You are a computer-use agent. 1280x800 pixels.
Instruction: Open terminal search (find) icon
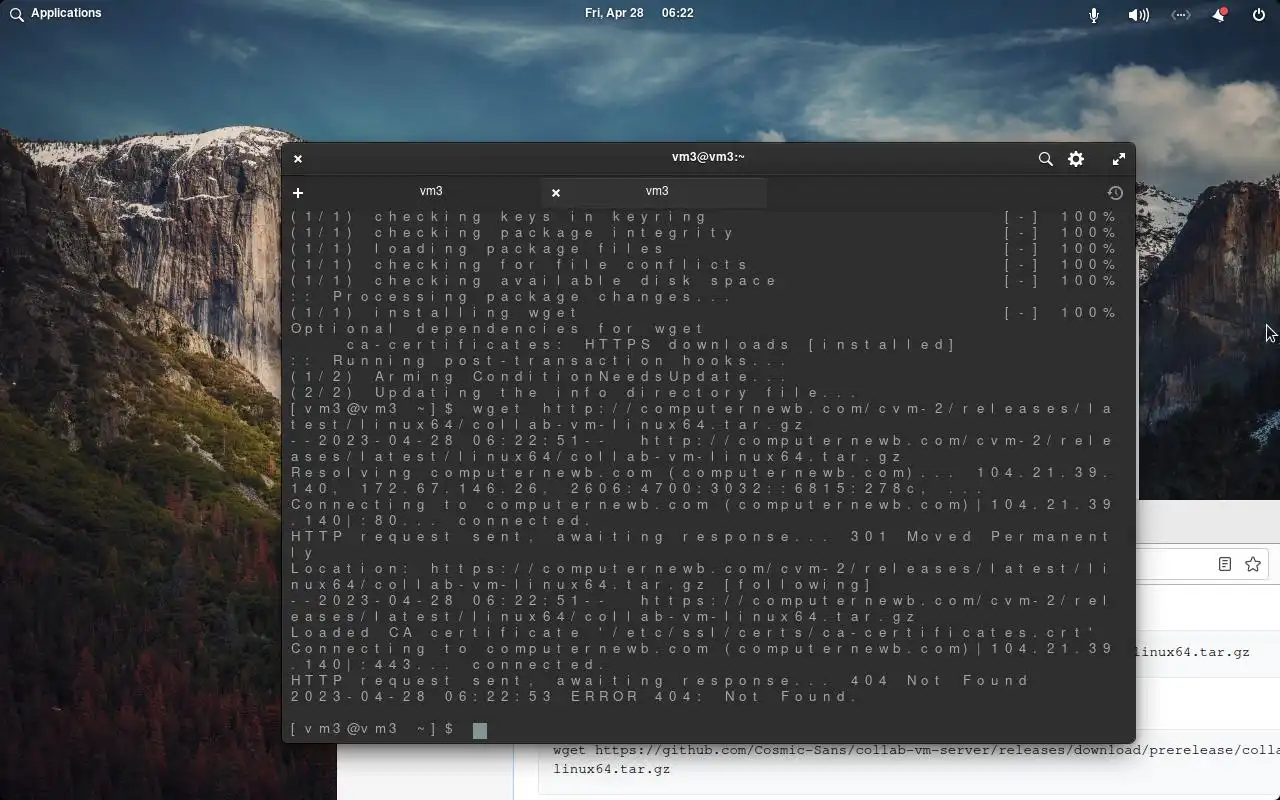click(1045, 159)
